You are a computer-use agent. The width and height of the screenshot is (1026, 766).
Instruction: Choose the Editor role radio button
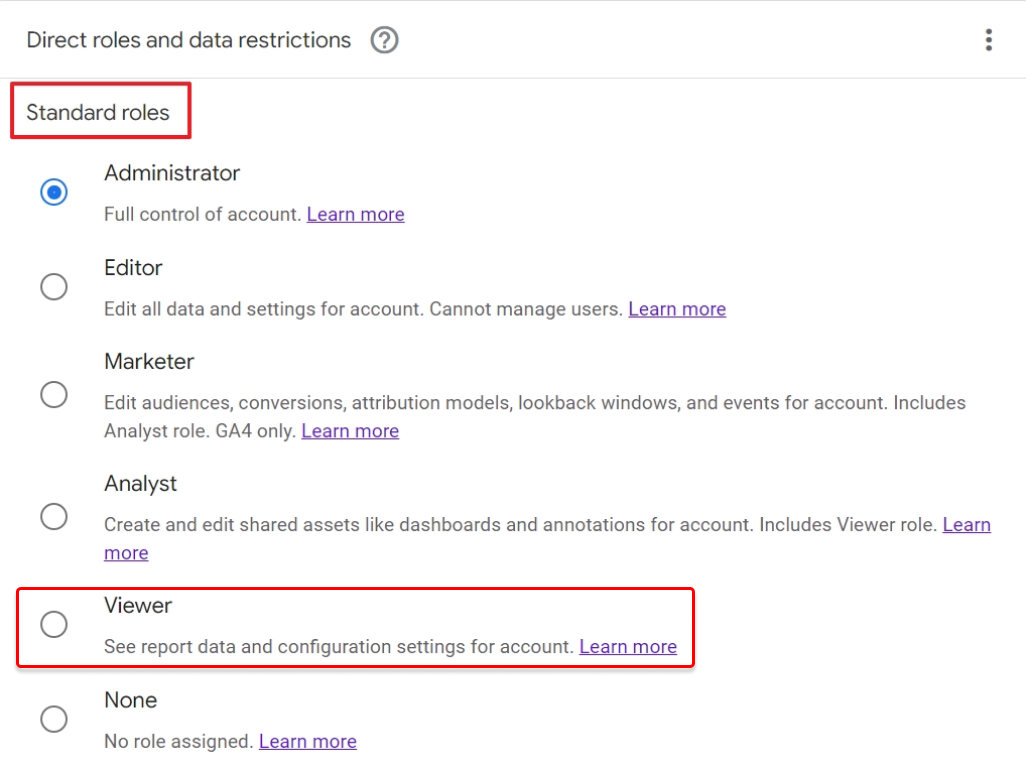(x=54, y=287)
